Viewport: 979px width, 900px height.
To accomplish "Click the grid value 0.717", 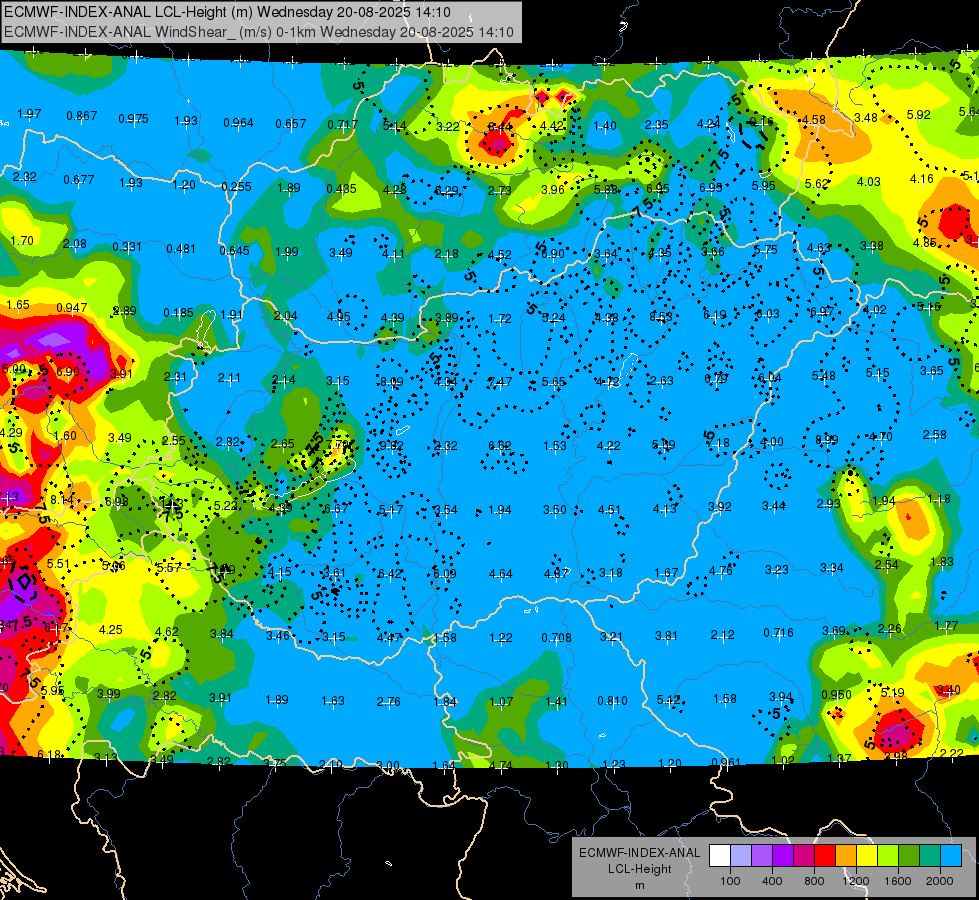I will click(x=342, y=125).
